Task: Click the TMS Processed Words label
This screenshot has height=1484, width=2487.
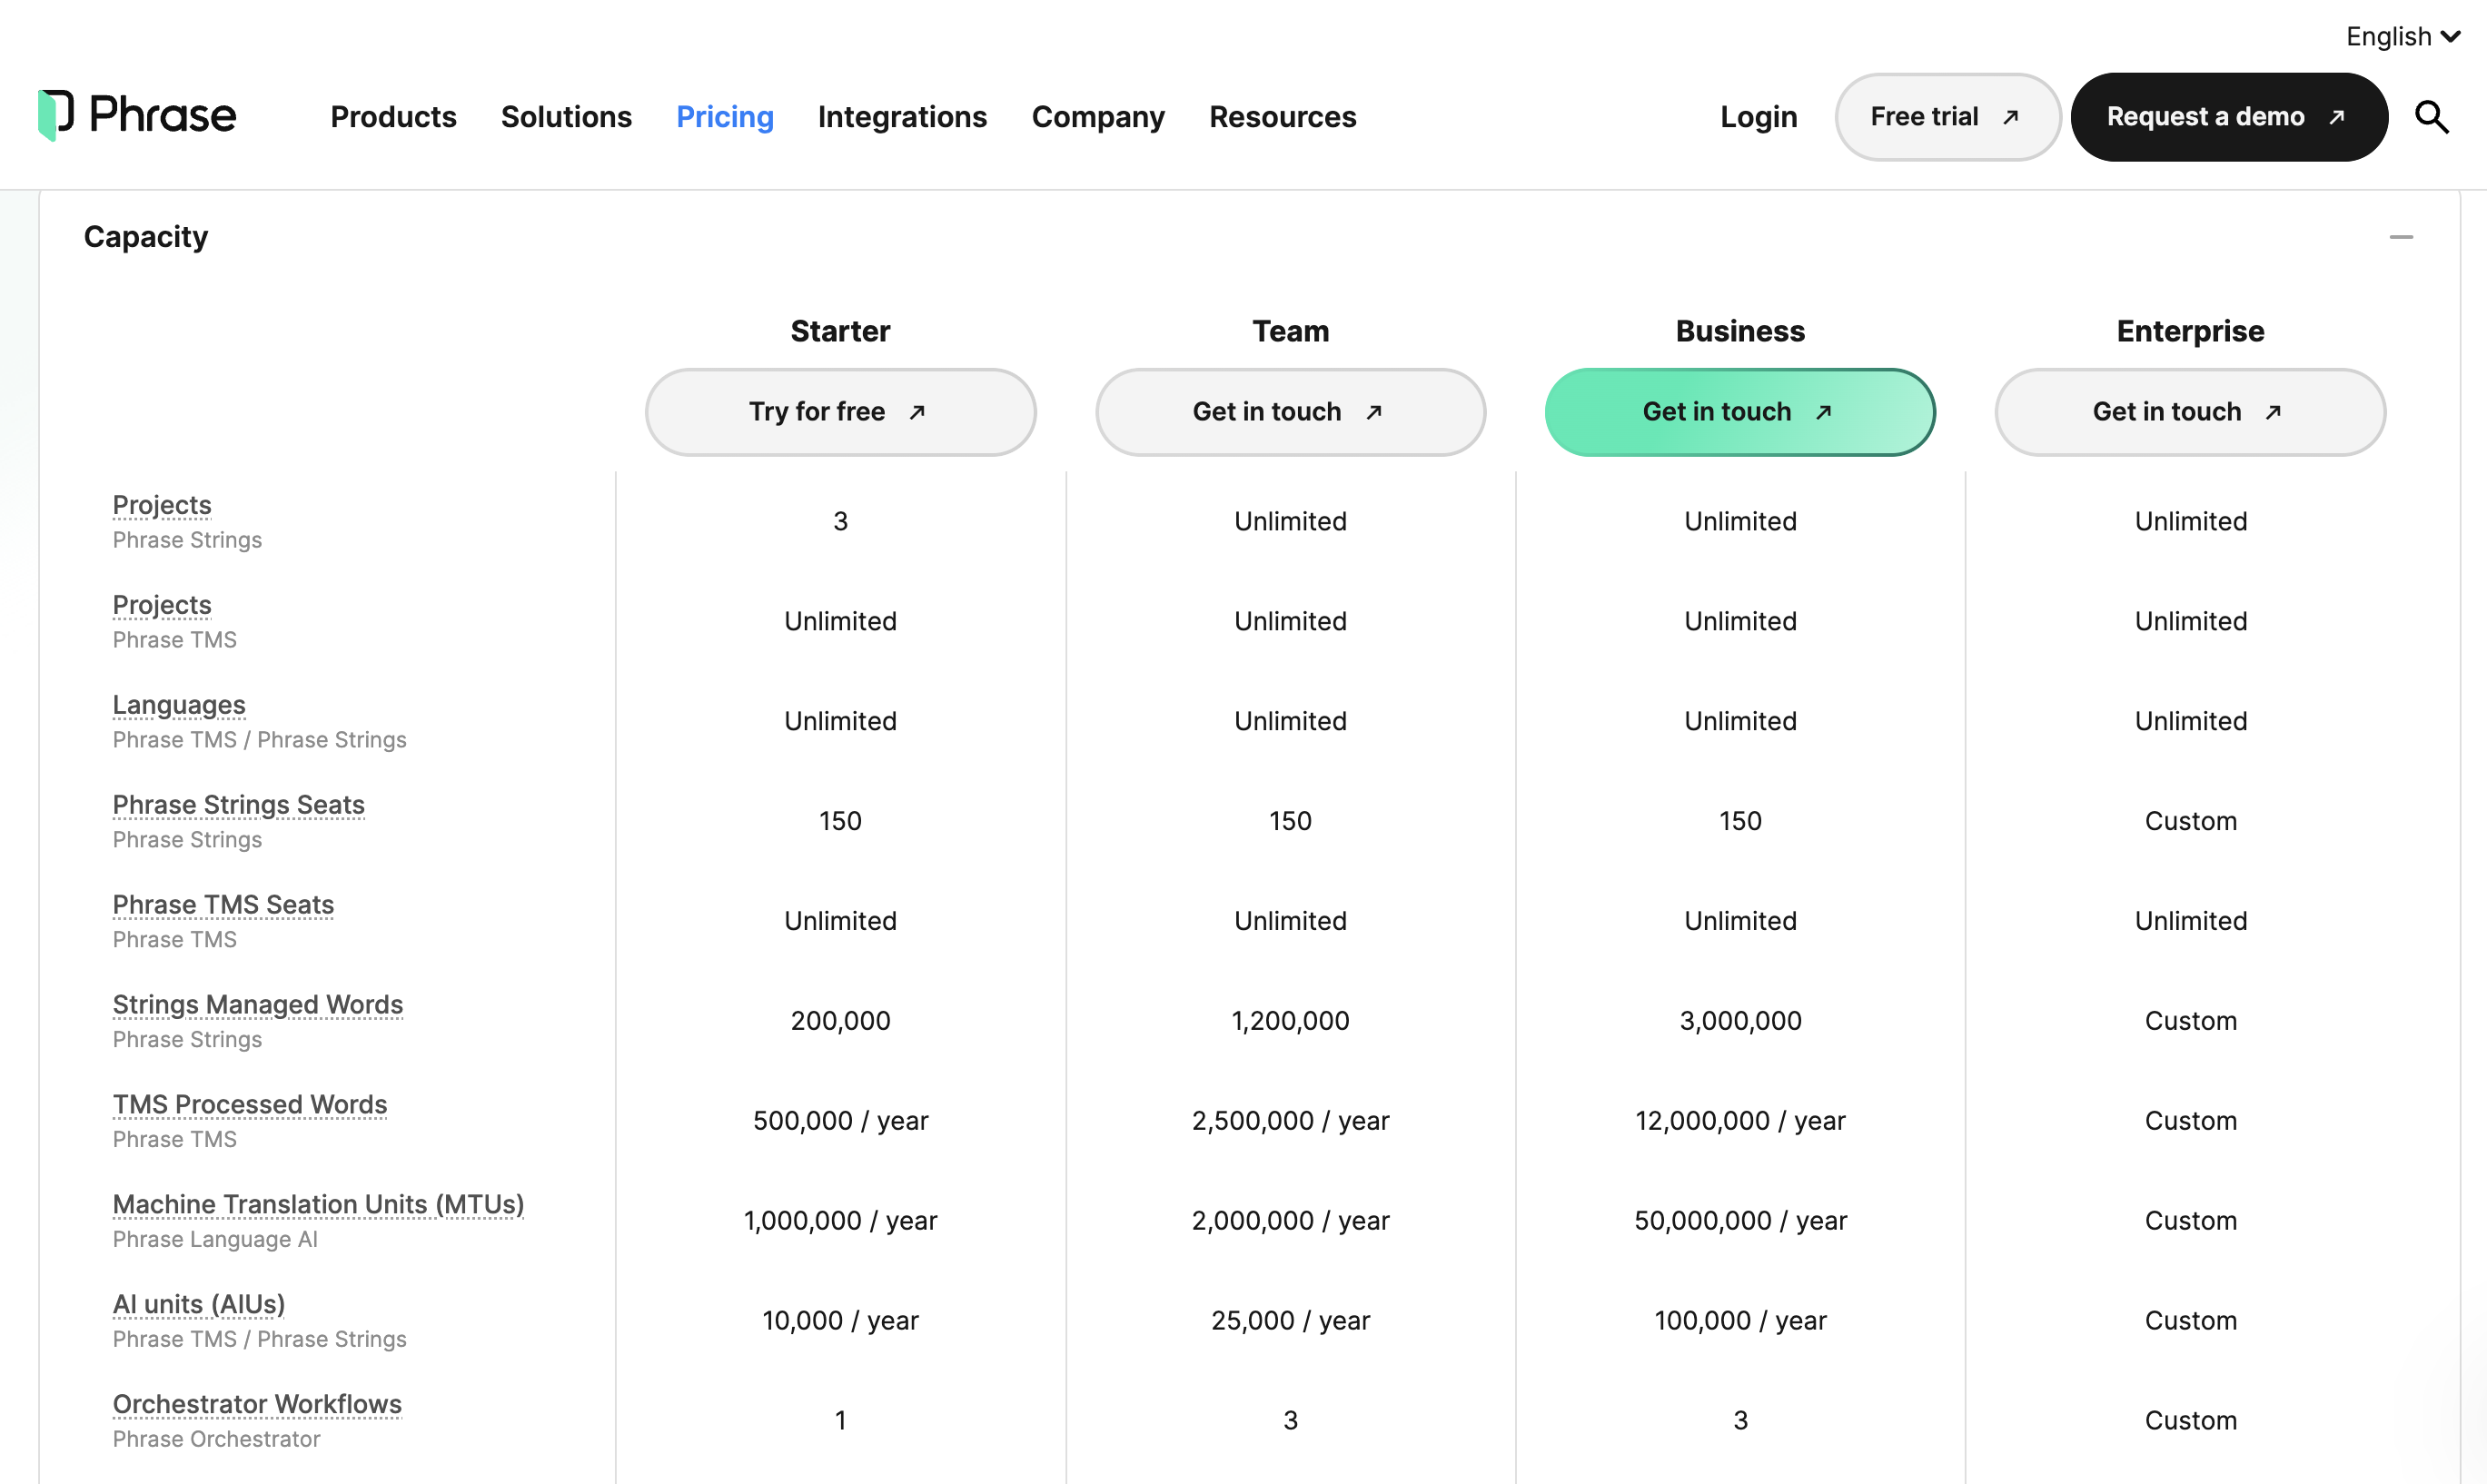Action: [x=250, y=1105]
